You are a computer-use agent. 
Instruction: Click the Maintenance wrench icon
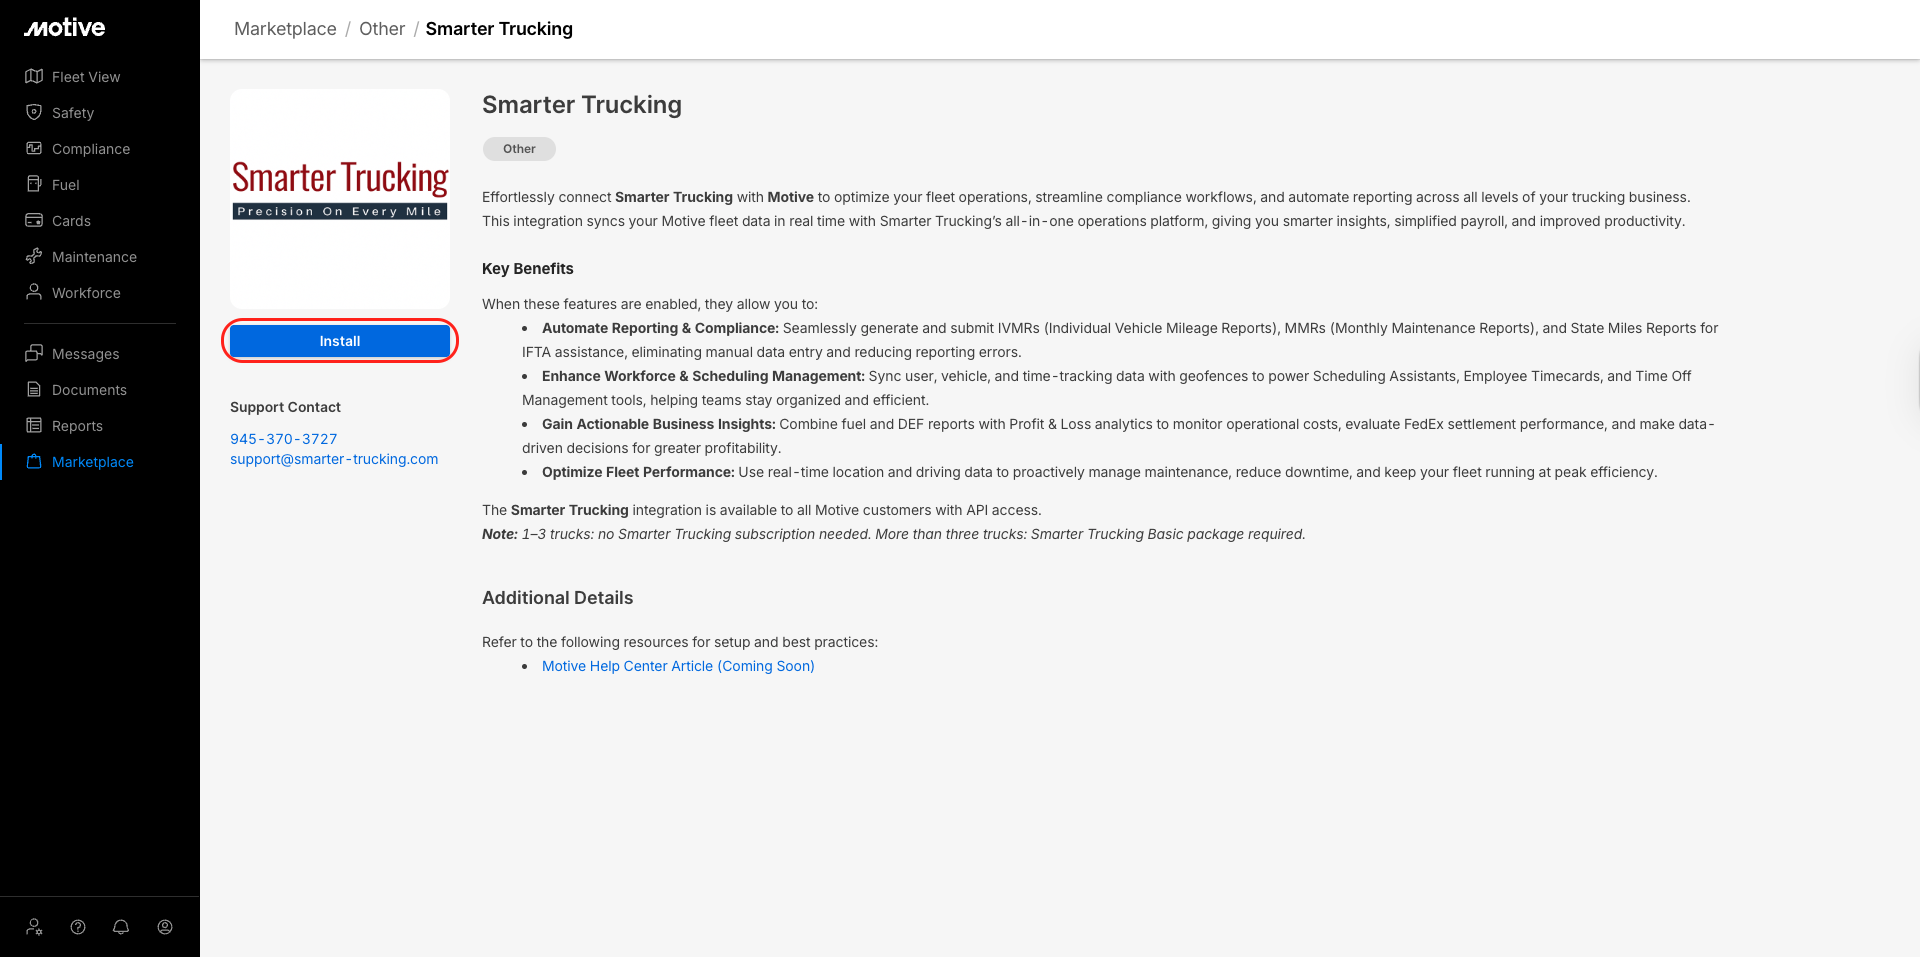click(x=34, y=257)
